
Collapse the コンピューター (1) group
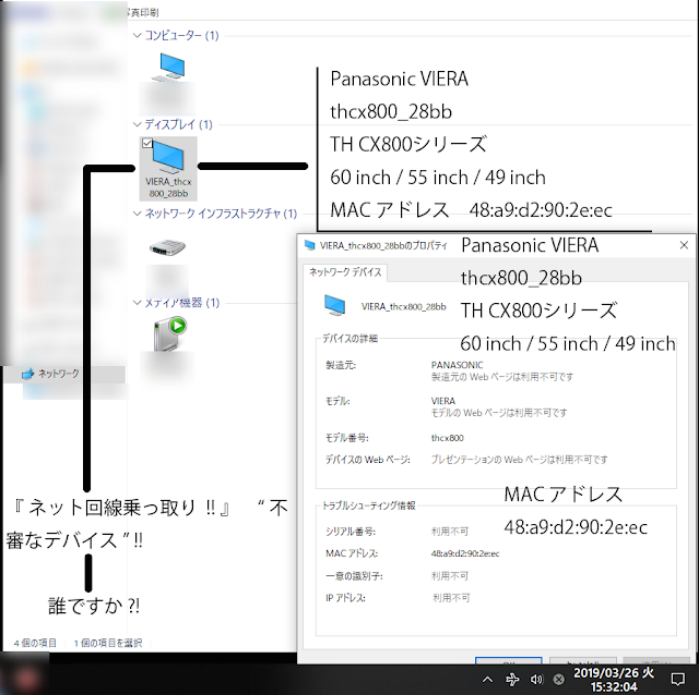click(137, 35)
